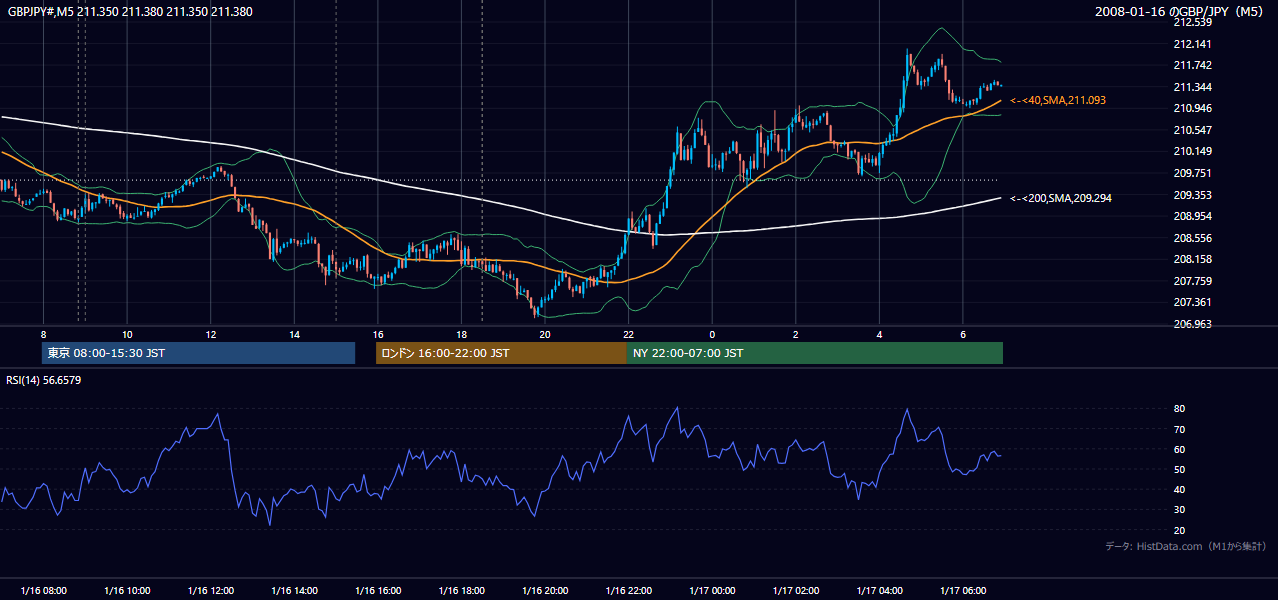Click price axis value 212.141
This screenshot has height=600, width=1278.
pos(1191,44)
